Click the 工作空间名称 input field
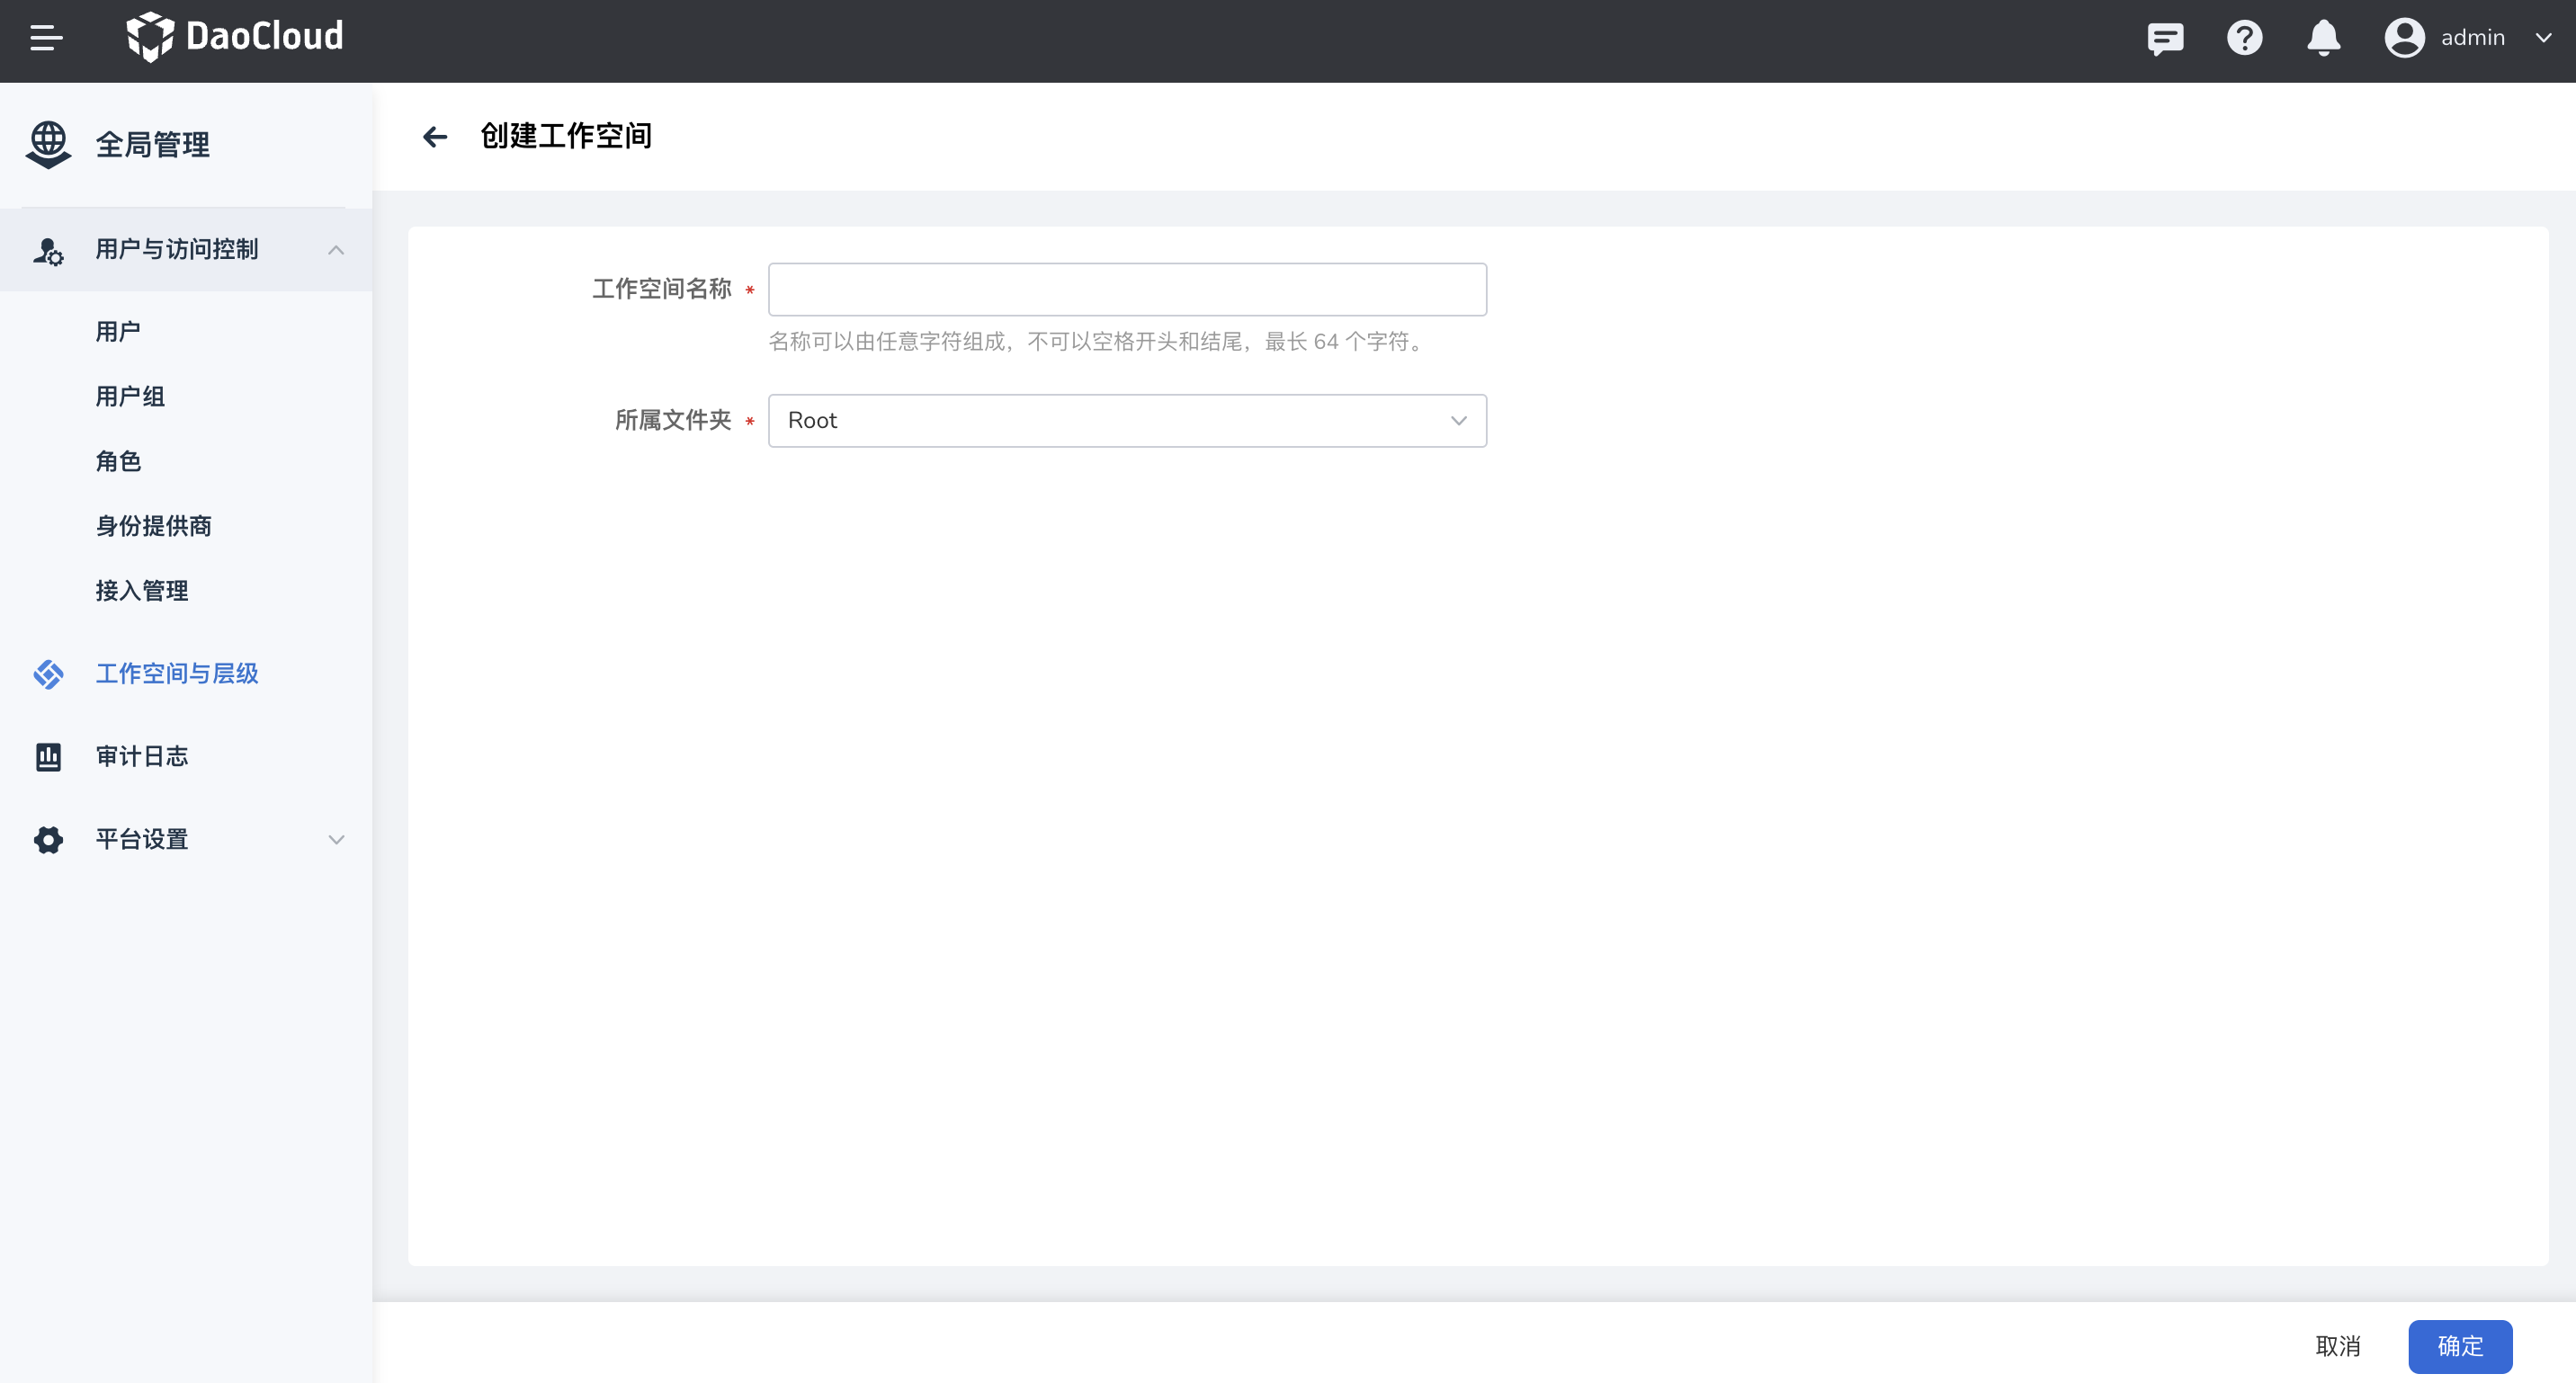 pos(1127,289)
